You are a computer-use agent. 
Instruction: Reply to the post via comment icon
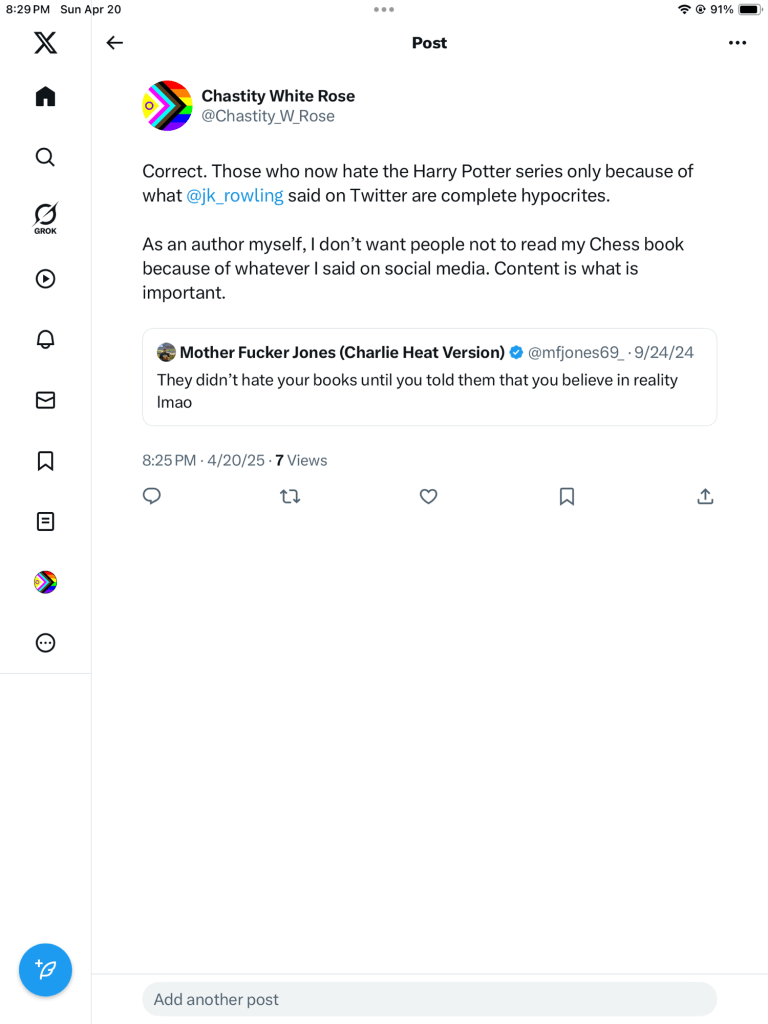152,496
